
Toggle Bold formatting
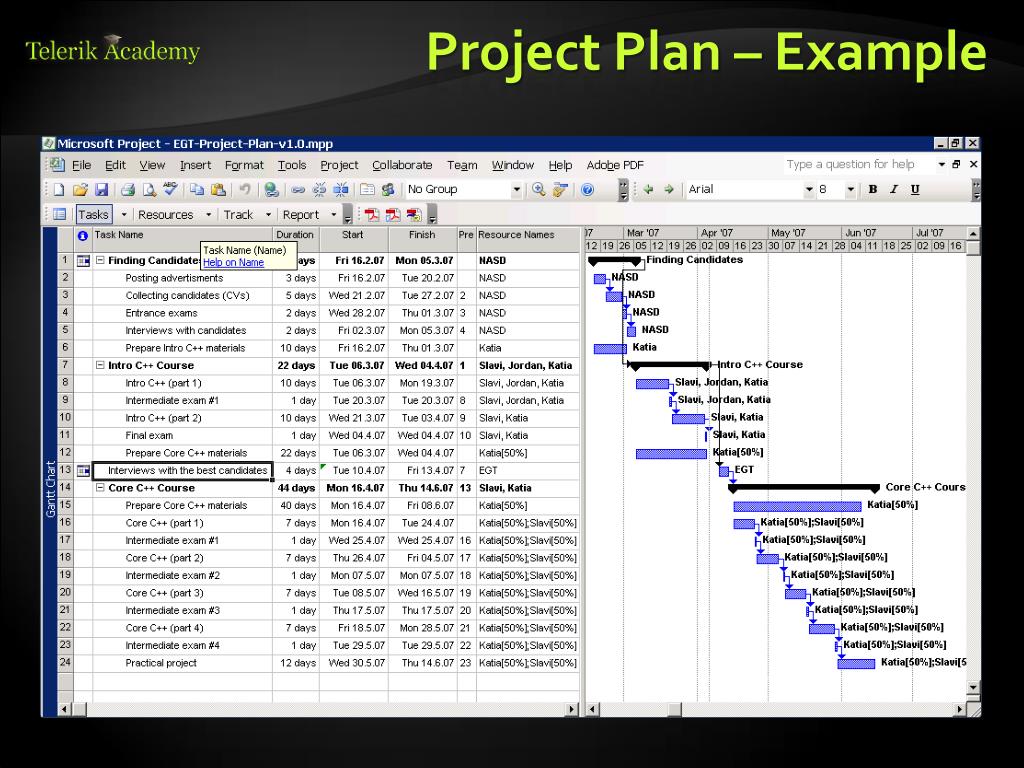tap(872, 189)
